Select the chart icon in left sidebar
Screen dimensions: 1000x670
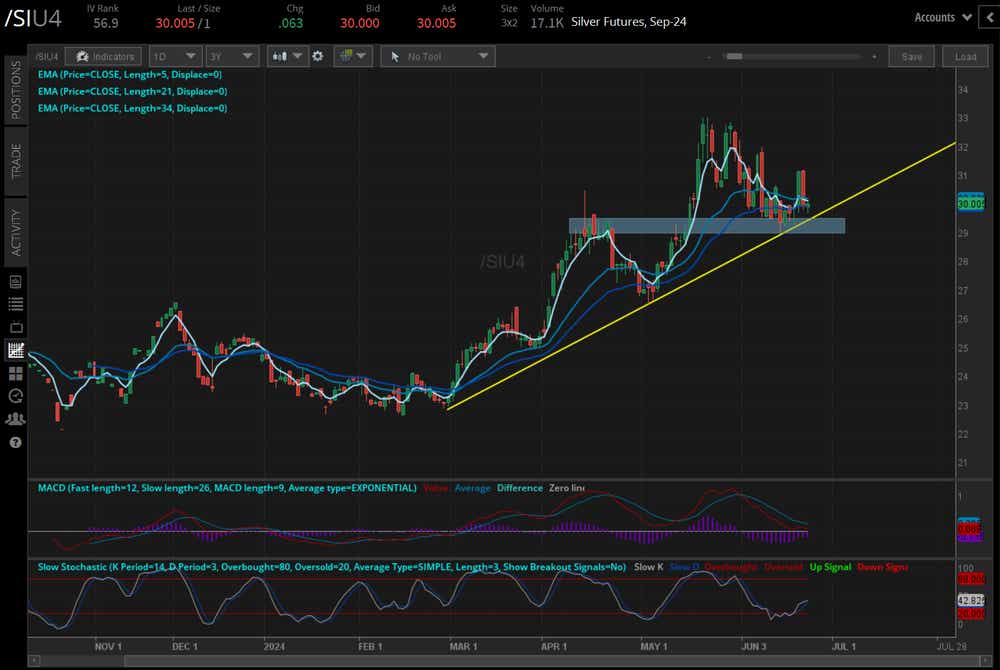click(15, 350)
